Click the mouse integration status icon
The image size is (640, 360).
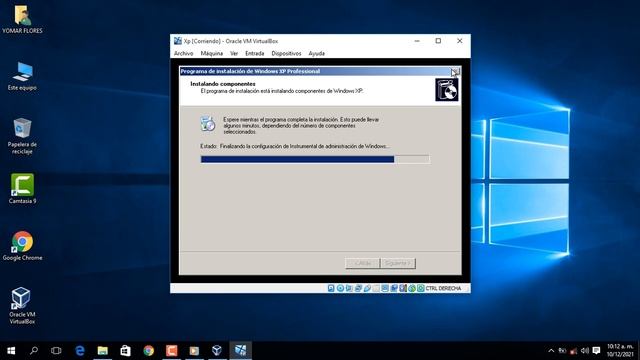pyautogui.click(x=412, y=288)
